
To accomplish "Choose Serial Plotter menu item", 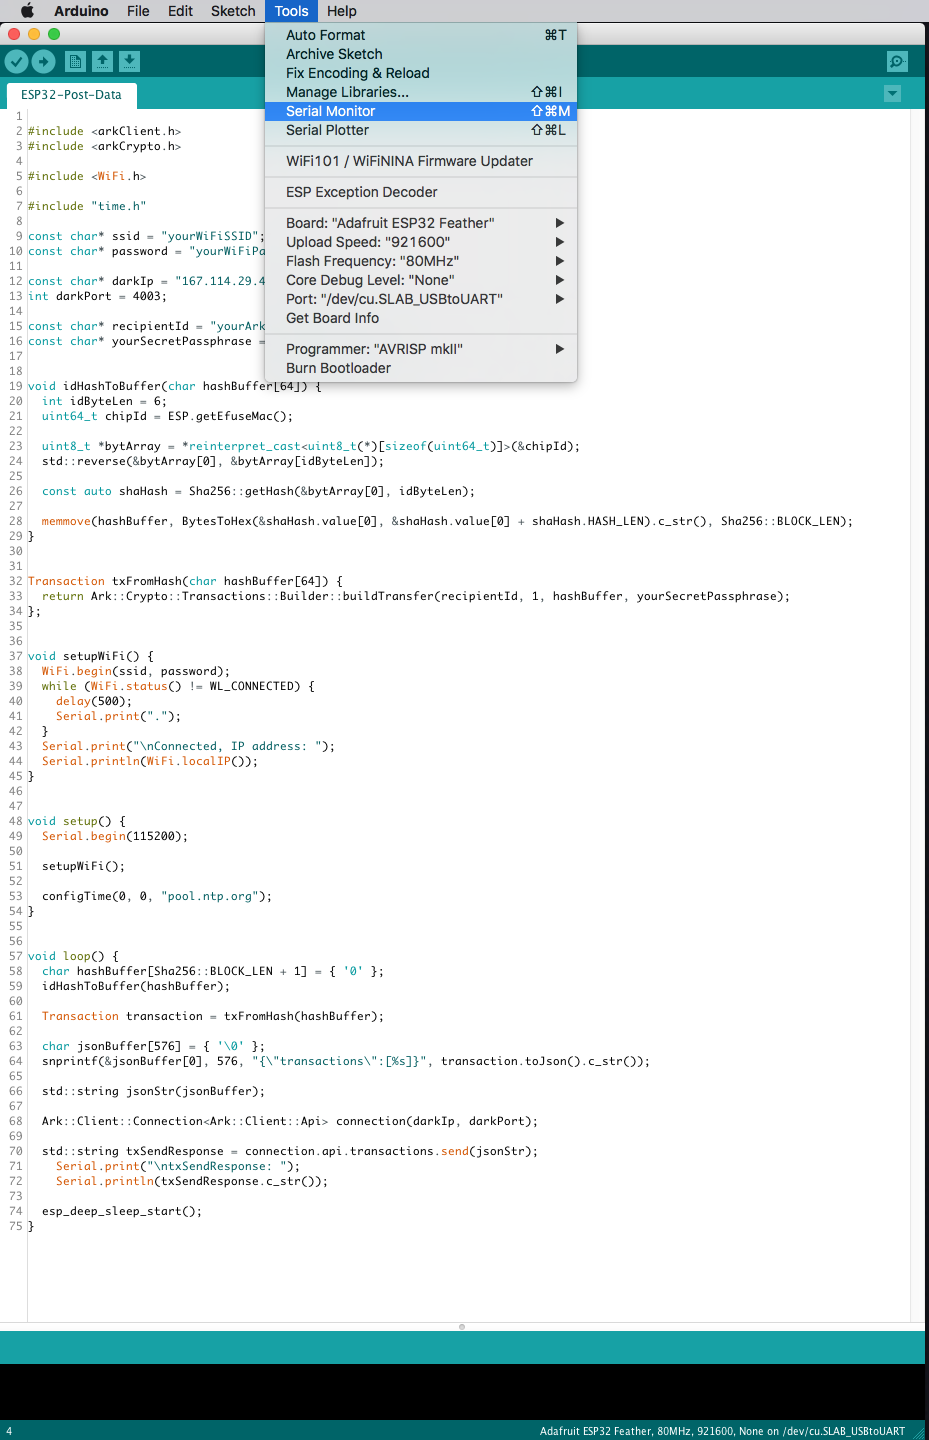I will pyautogui.click(x=328, y=130).
